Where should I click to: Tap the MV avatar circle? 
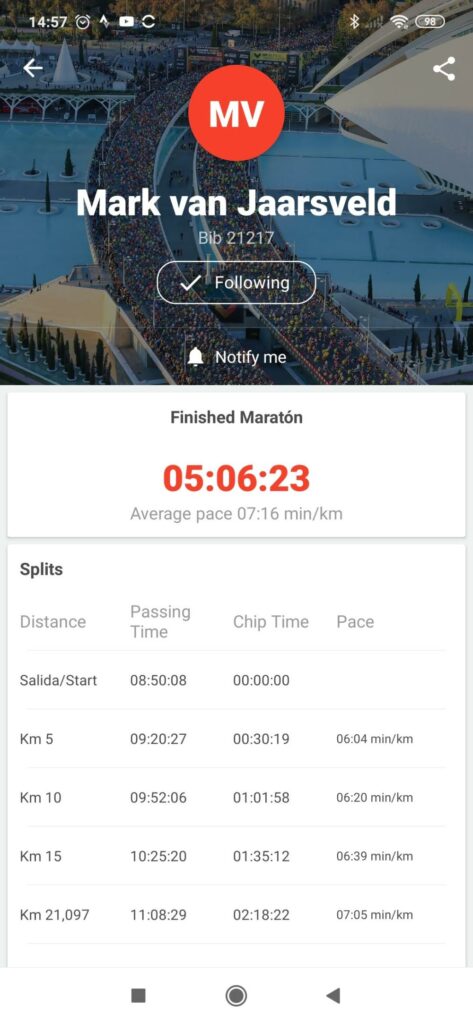tap(236, 113)
